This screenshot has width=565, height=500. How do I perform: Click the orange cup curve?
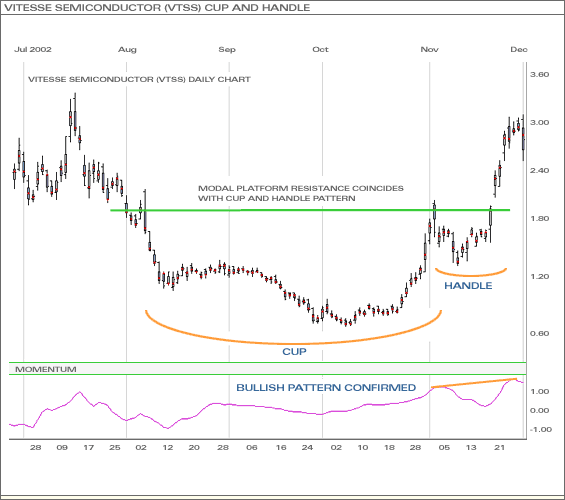(x=294, y=343)
